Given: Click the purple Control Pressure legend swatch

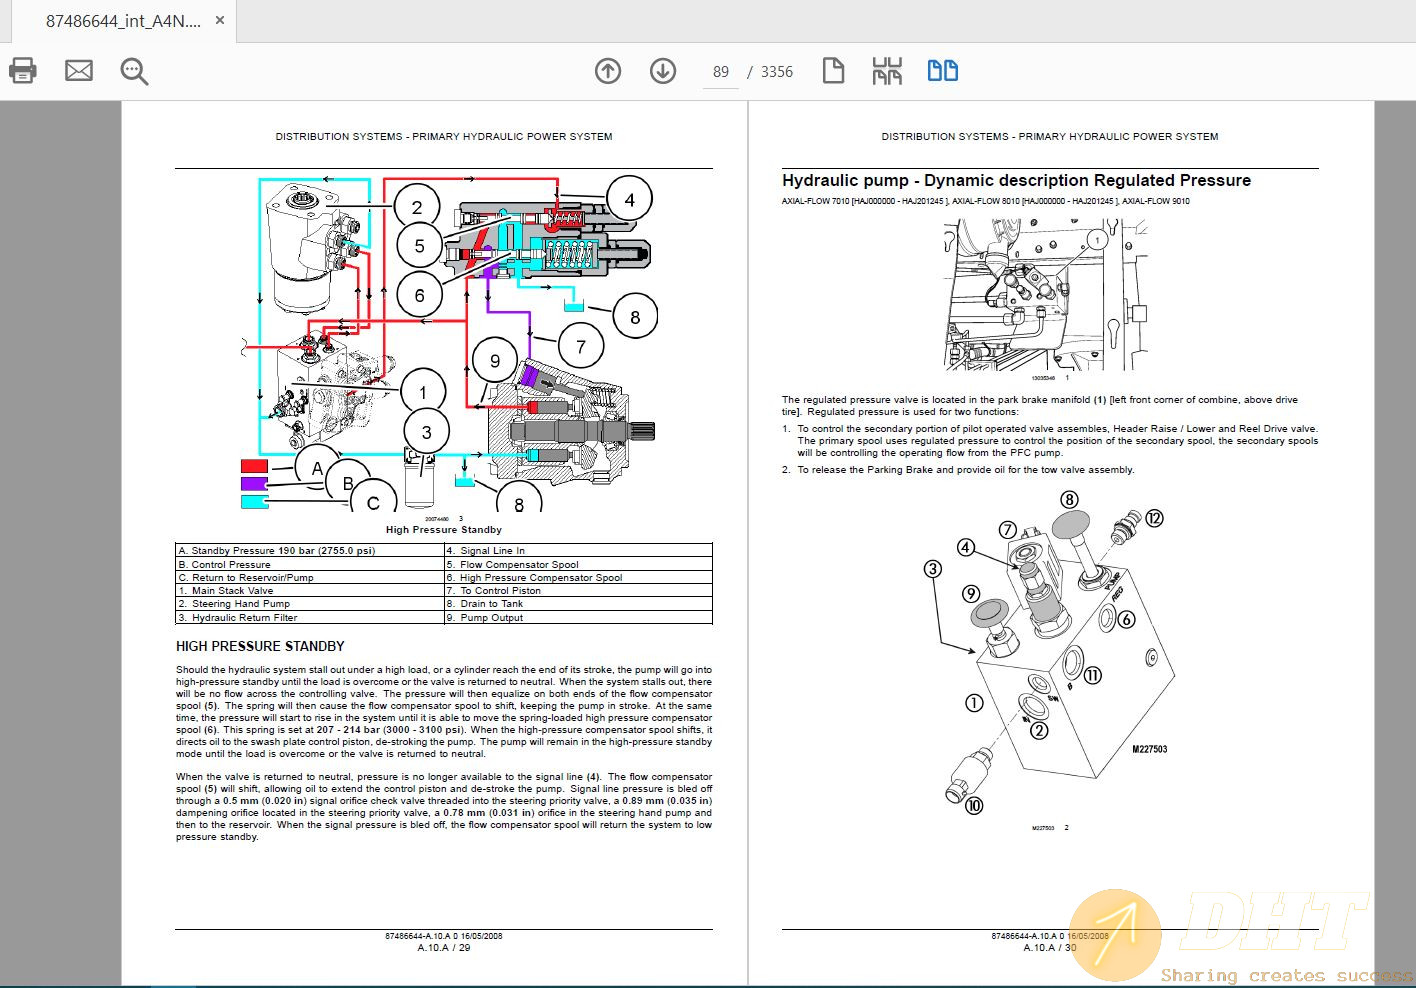Looking at the screenshot, I should point(255,484).
